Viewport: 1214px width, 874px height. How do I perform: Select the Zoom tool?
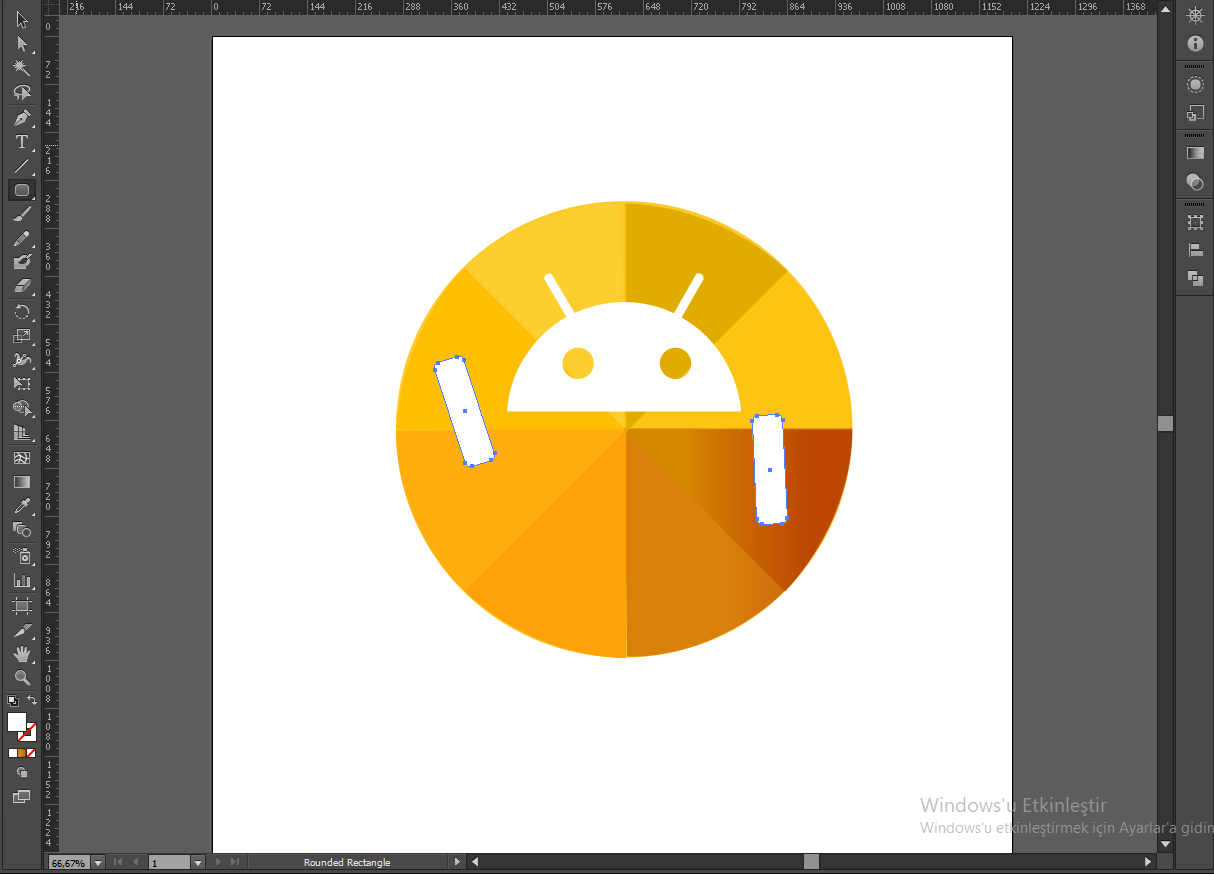(x=21, y=678)
